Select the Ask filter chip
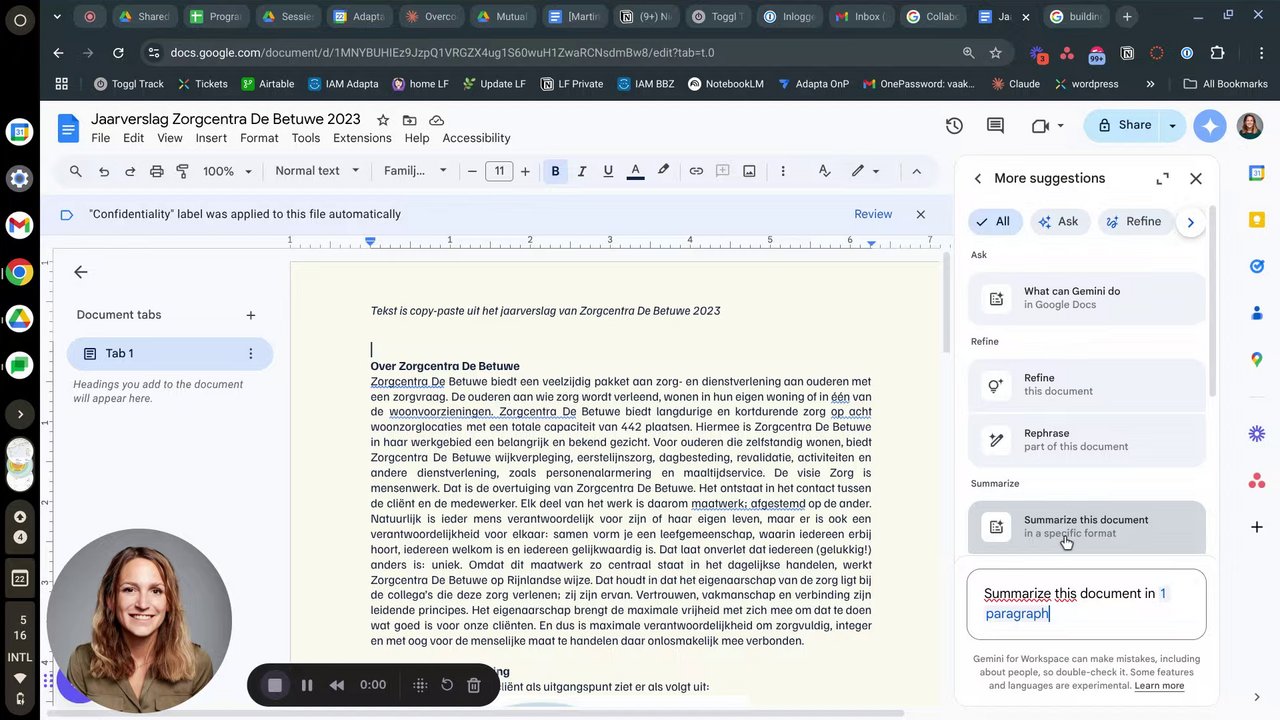Viewport: 1280px width, 720px height. click(1059, 222)
